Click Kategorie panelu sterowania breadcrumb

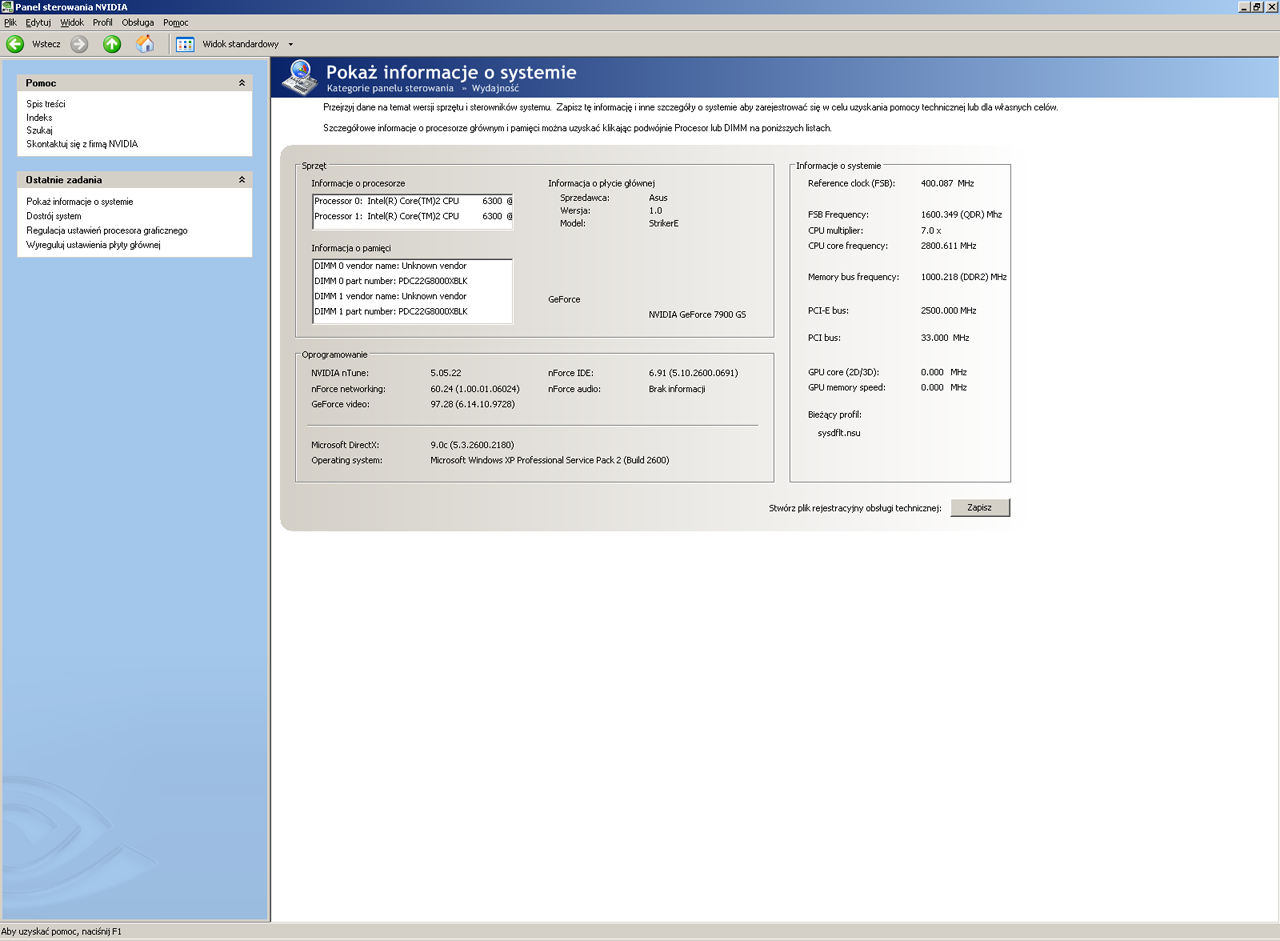coord(390,88)
